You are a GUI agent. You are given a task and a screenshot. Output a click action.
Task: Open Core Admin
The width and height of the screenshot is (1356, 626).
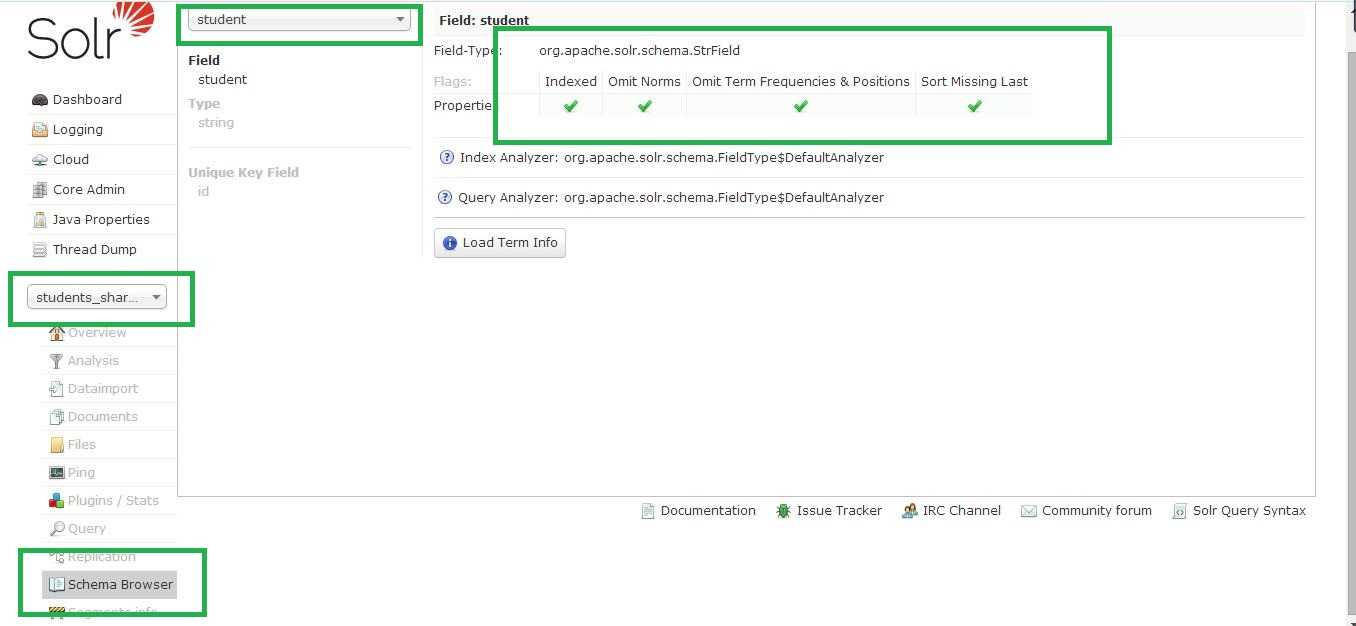tap(89, 189)
